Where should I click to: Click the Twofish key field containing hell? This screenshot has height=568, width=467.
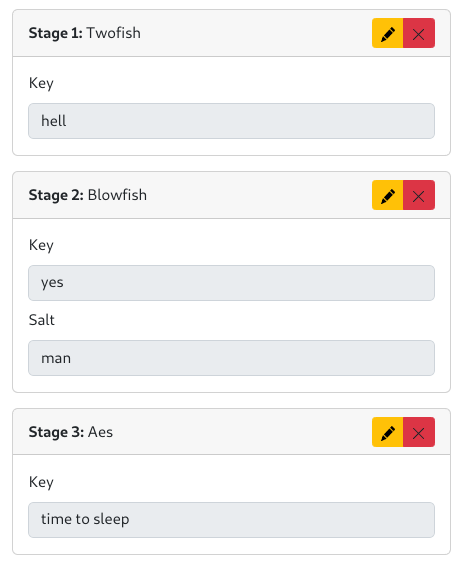point(232,121)
